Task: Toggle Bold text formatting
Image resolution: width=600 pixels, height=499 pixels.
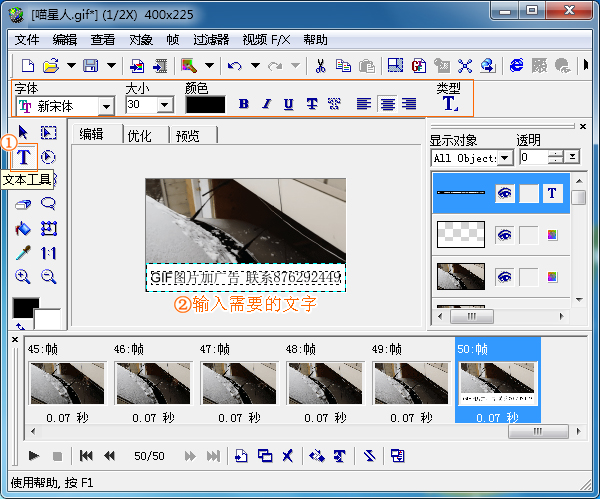Action: (x=243, y=104)
